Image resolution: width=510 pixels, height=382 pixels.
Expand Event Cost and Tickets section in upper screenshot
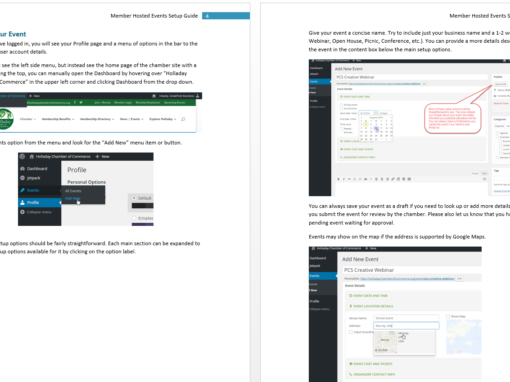coord(411,149)
